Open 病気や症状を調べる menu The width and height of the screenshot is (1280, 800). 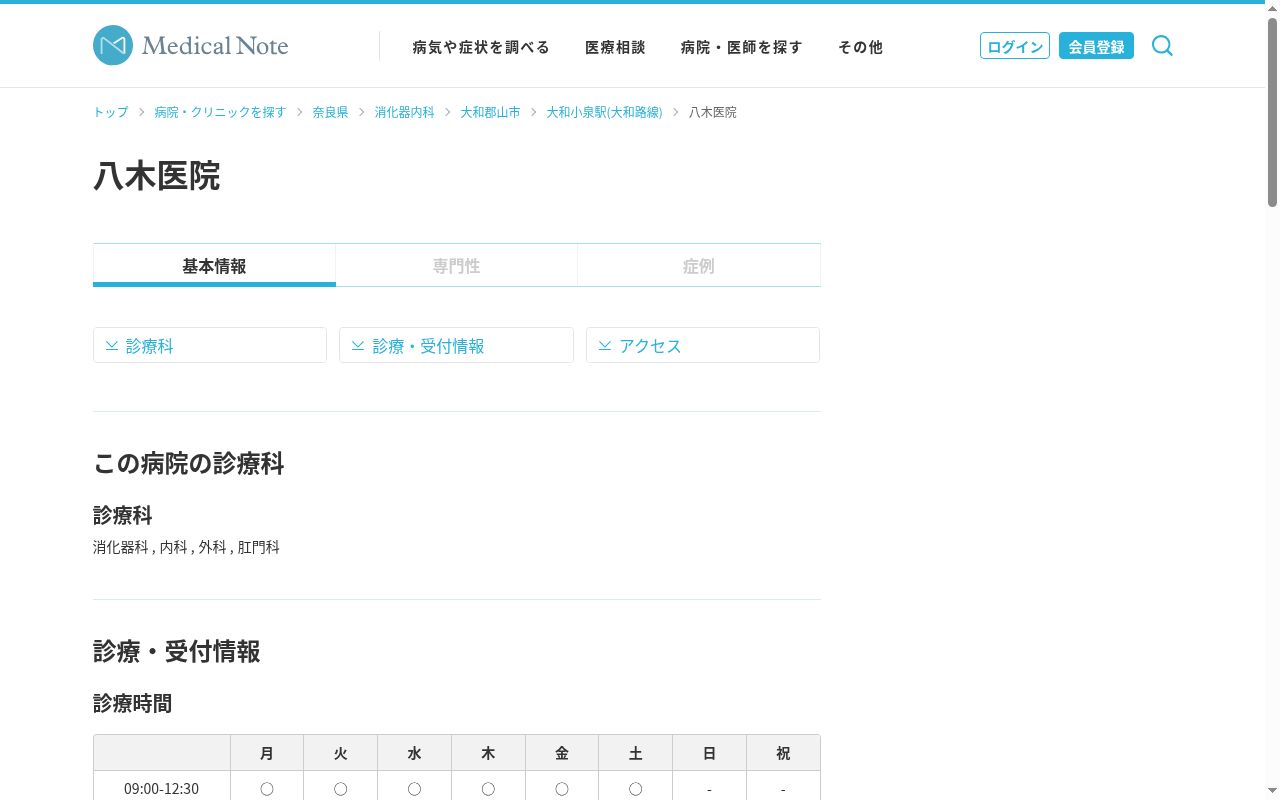[x=481, y=47]
